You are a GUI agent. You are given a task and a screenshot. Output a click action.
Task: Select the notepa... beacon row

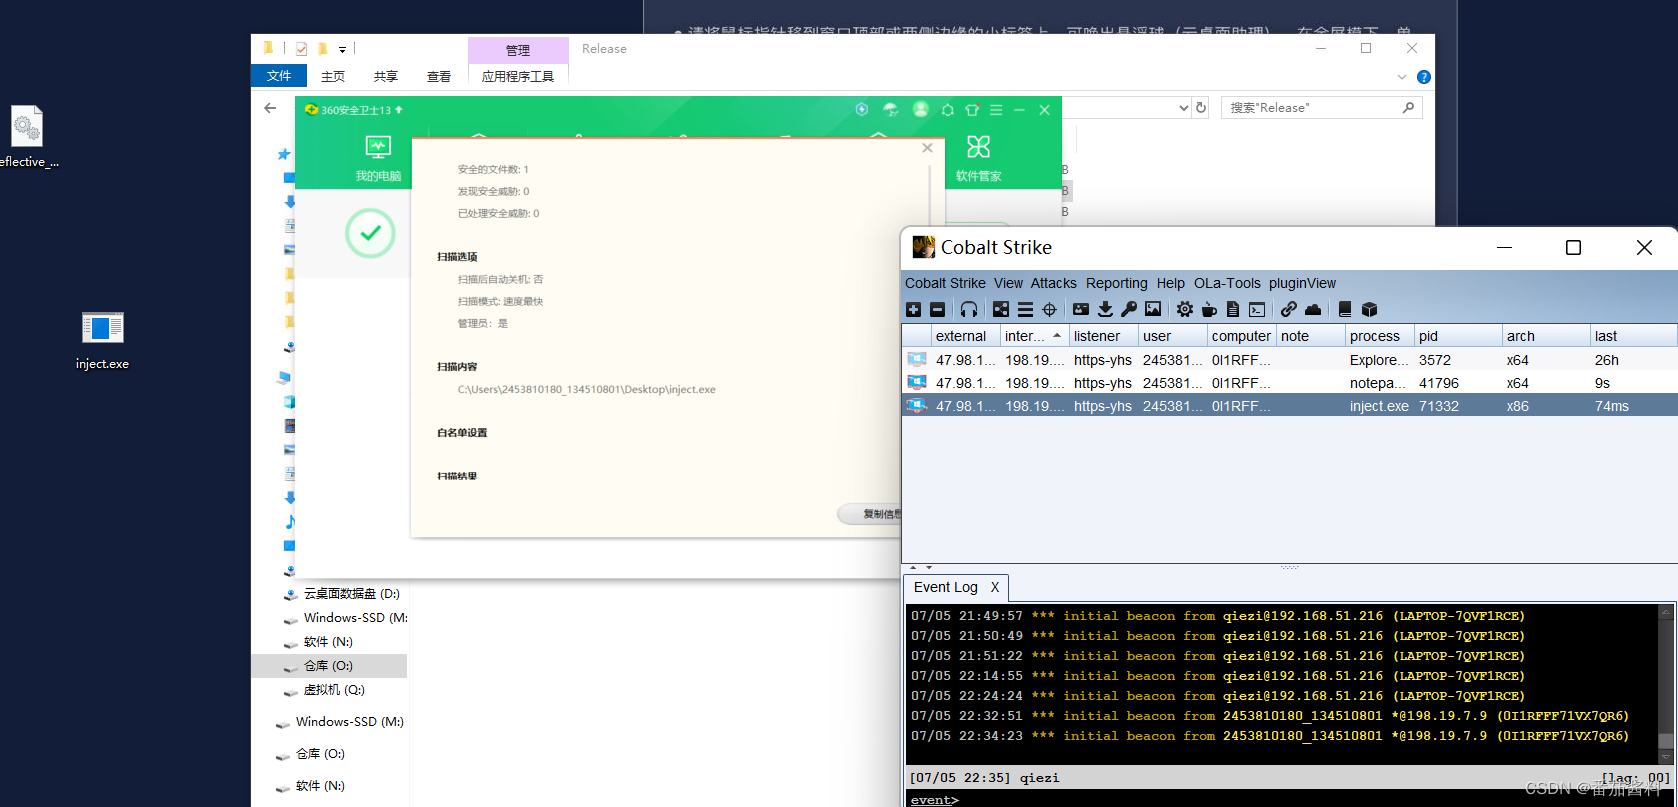(1289, 383)
